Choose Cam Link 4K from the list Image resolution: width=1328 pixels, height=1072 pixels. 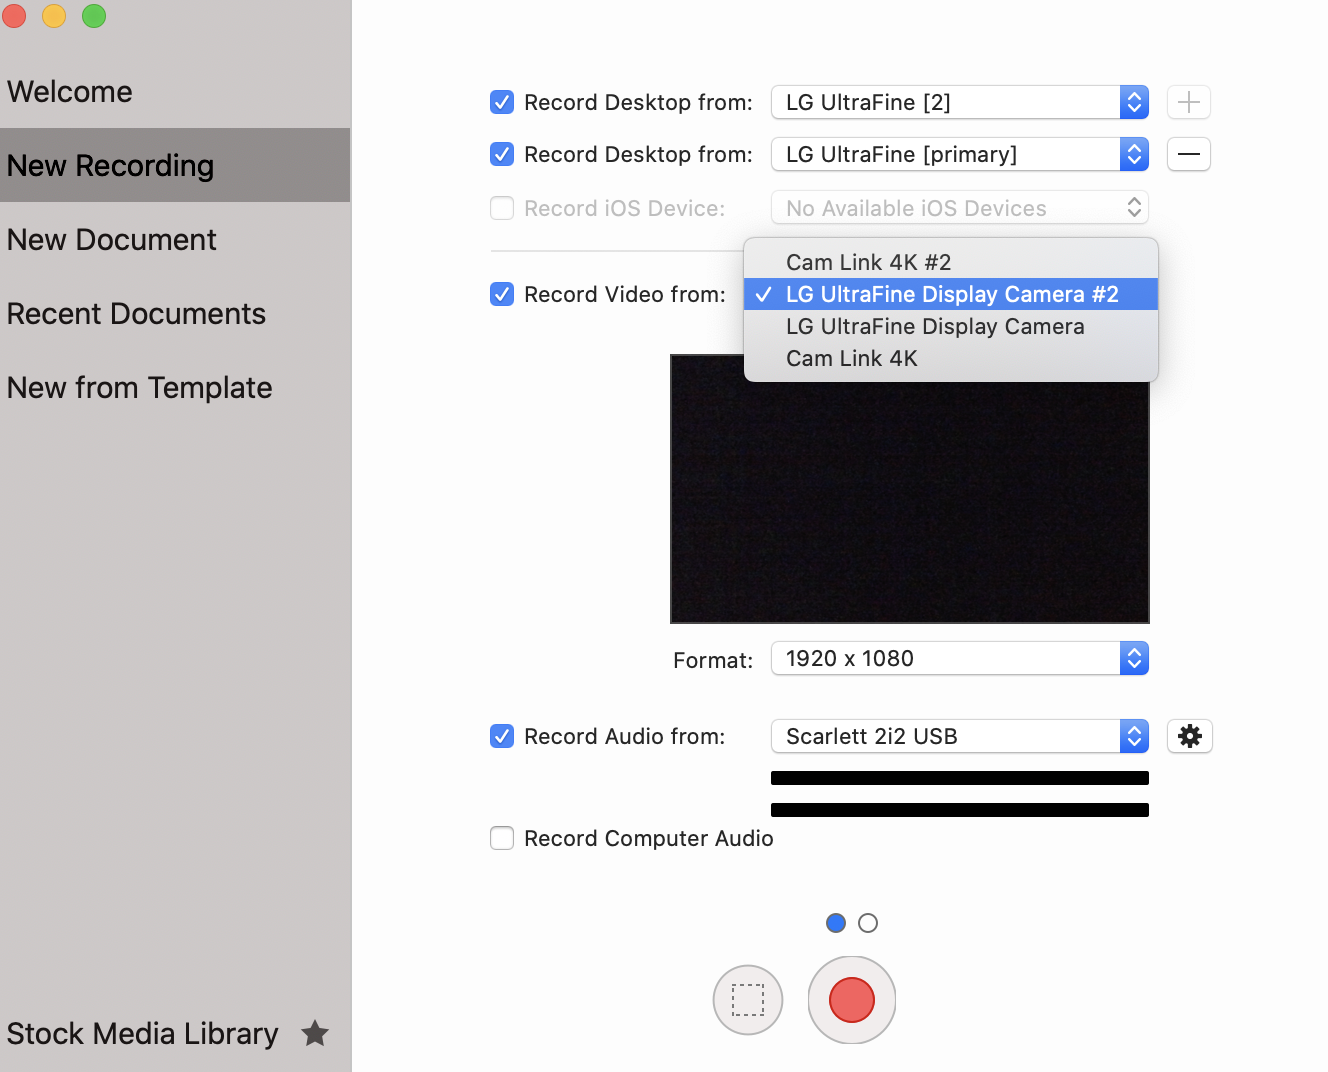[x=951, y=358]
